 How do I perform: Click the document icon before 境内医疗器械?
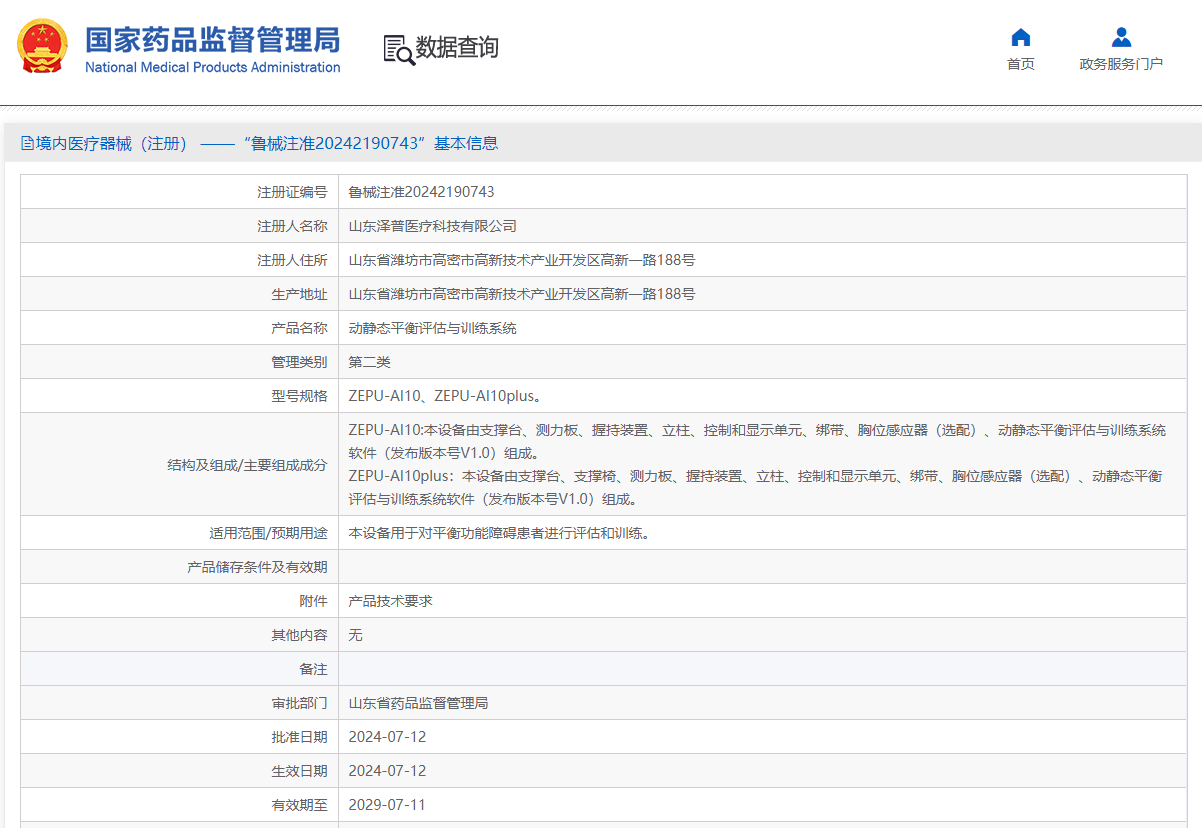point(27,143)
